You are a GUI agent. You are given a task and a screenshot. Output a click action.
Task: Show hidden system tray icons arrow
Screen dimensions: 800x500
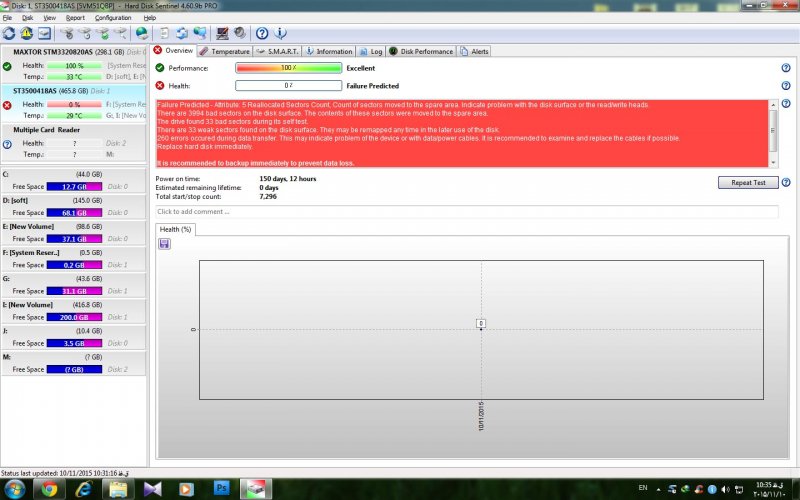tap(658, 489)
